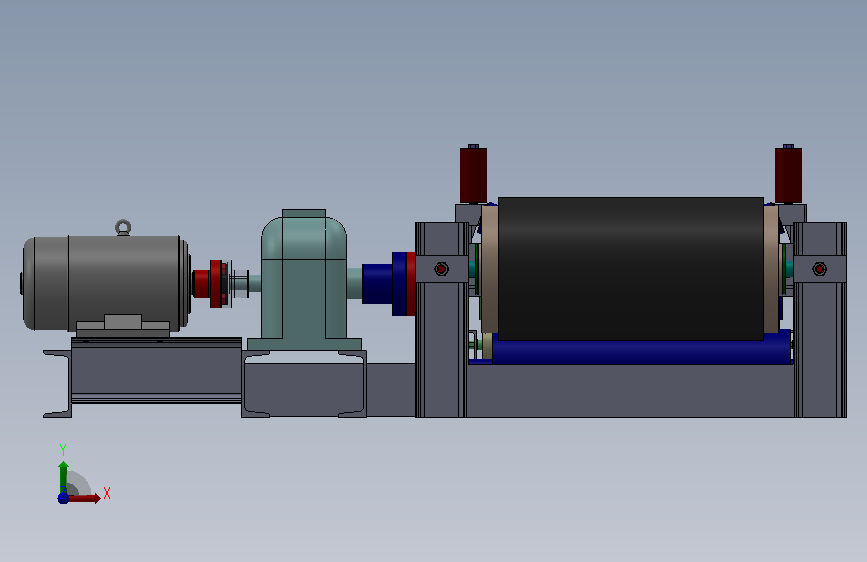Select the channel beam under the motor
This screenshot has width=867, height=562.
tap(156, 371)
